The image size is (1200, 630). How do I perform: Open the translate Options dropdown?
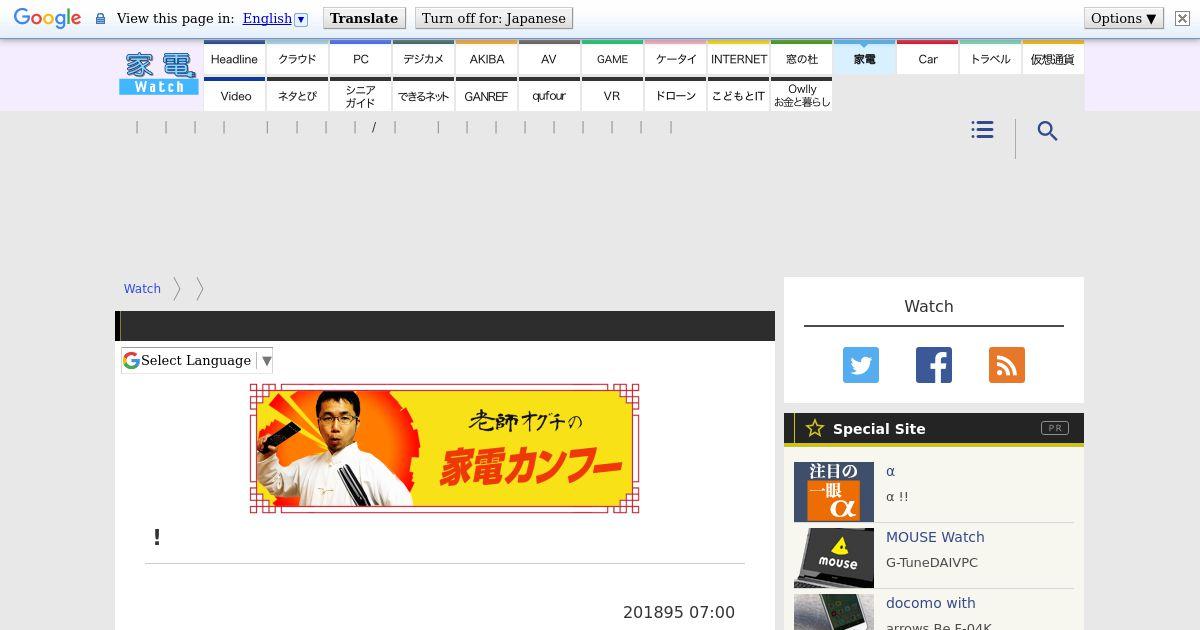point(1124,18)
